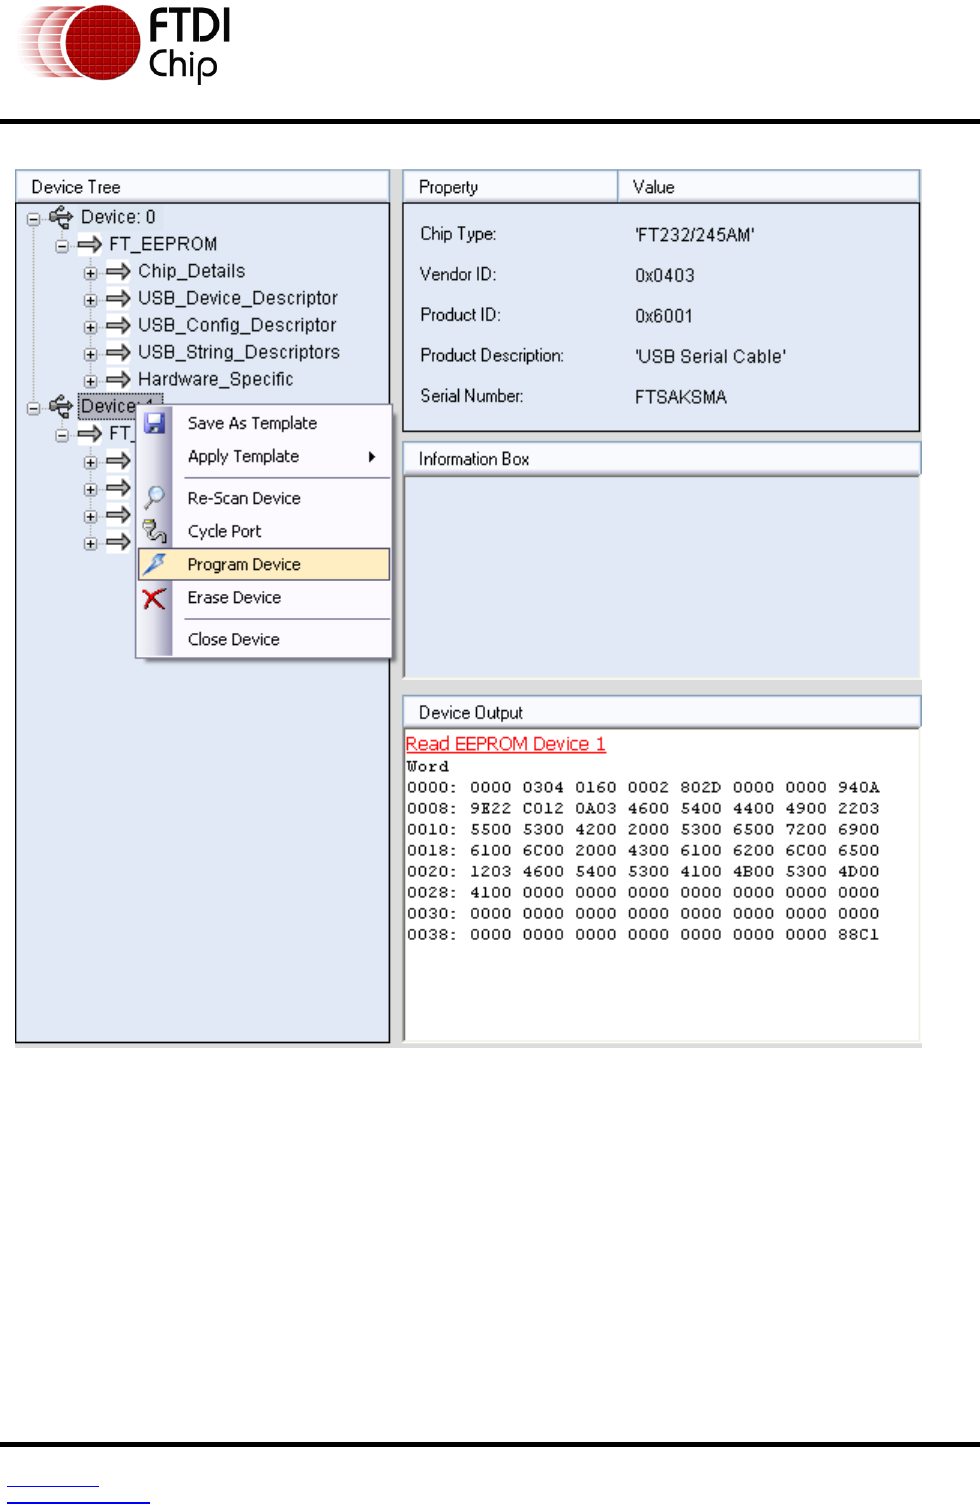Click the Program Device lightning icon

point(154,564)
